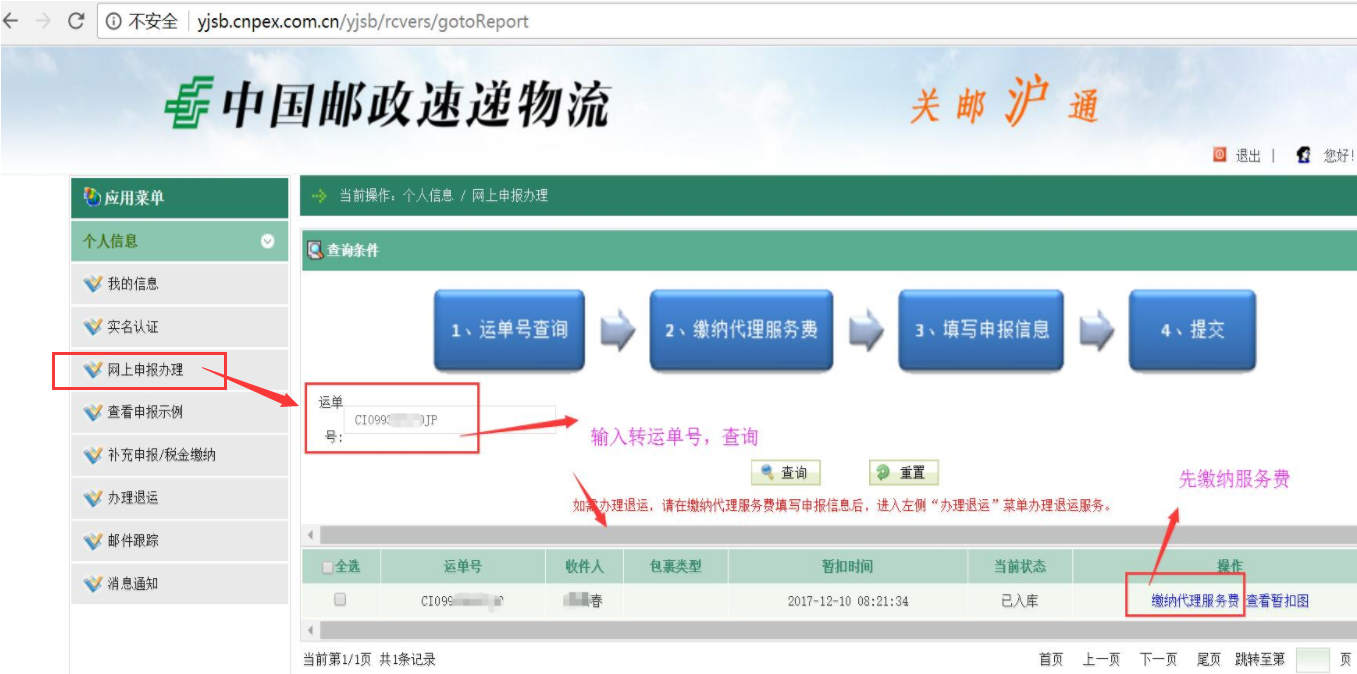Screen dimensions: 1357x674
Task: Click the 应用菜单 header icon
Action: (x=92, y=197)
